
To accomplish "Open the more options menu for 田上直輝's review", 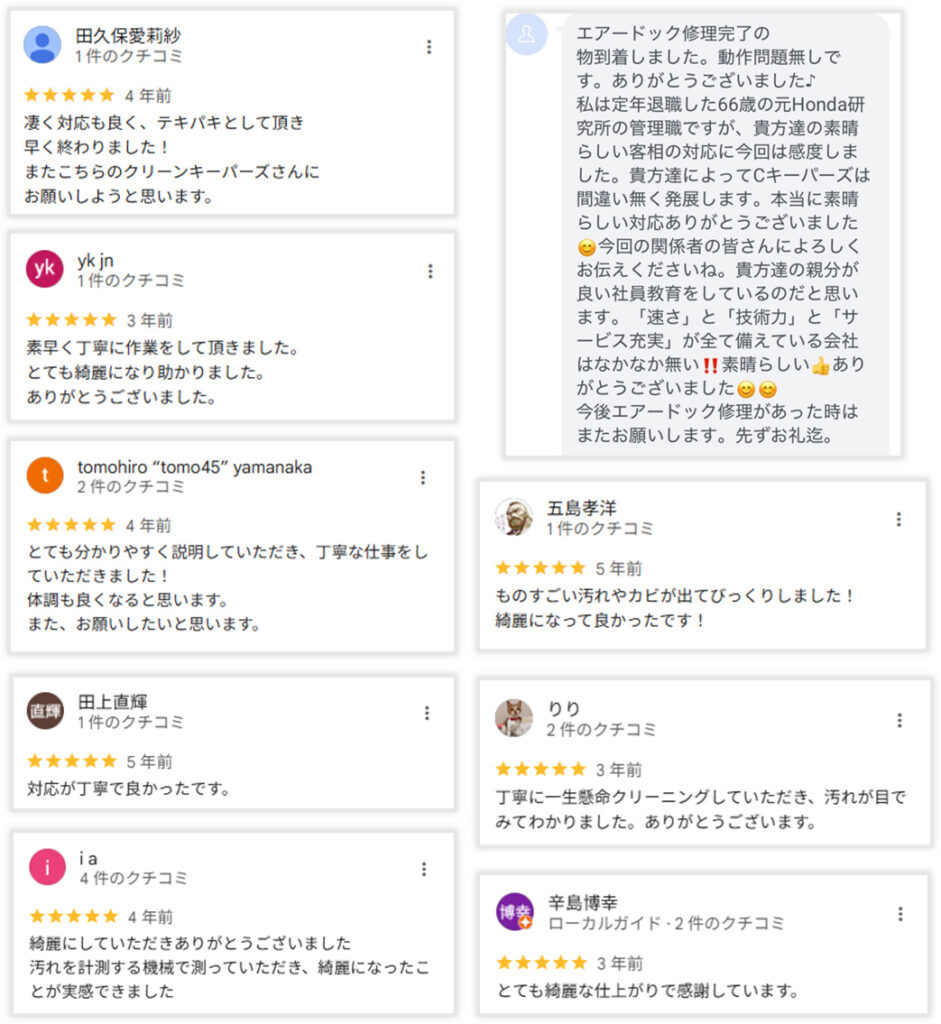I will click(427, 713).
